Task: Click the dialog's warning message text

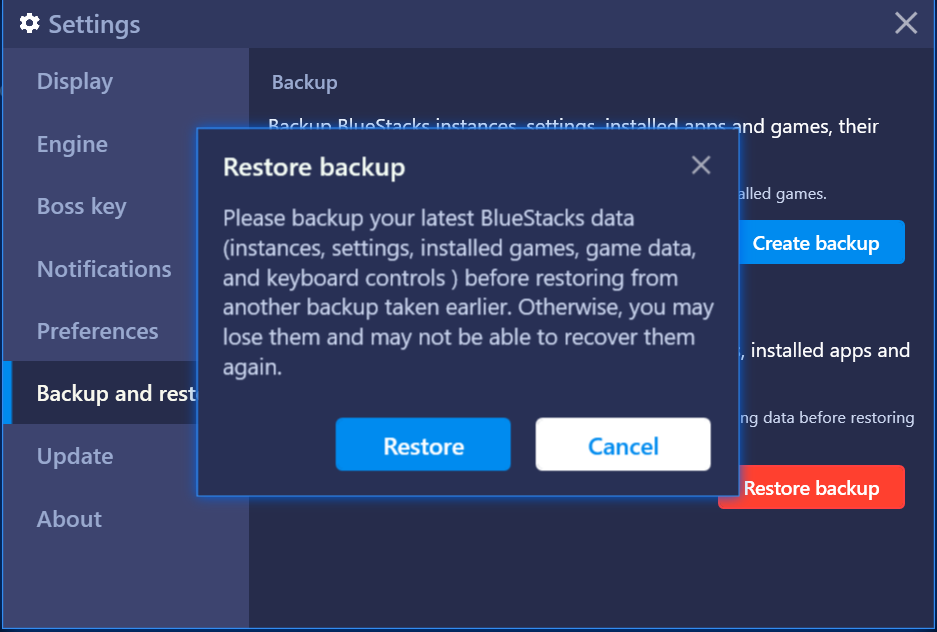Action: coord(468,292)
